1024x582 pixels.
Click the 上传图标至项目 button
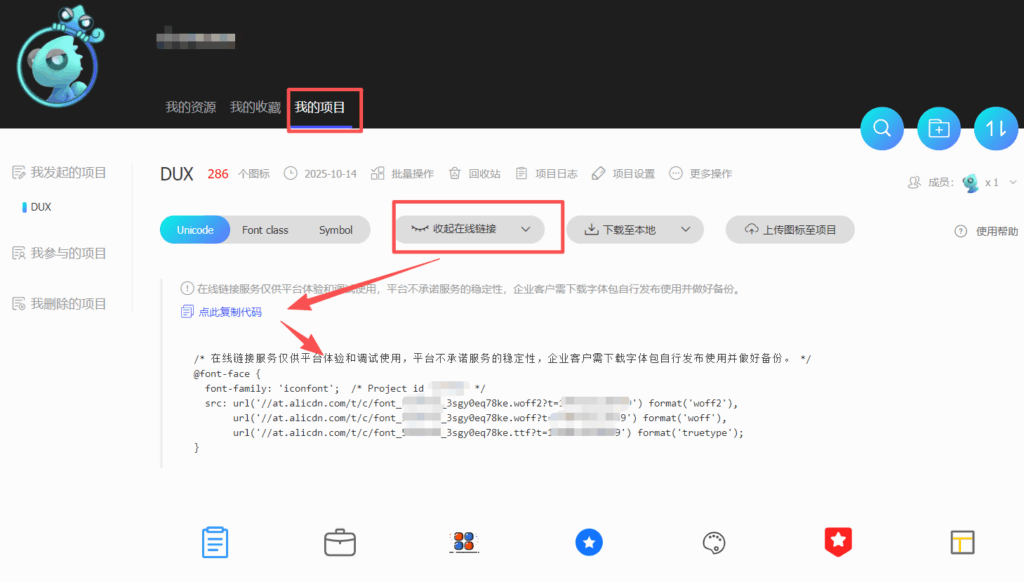[790, 229]
